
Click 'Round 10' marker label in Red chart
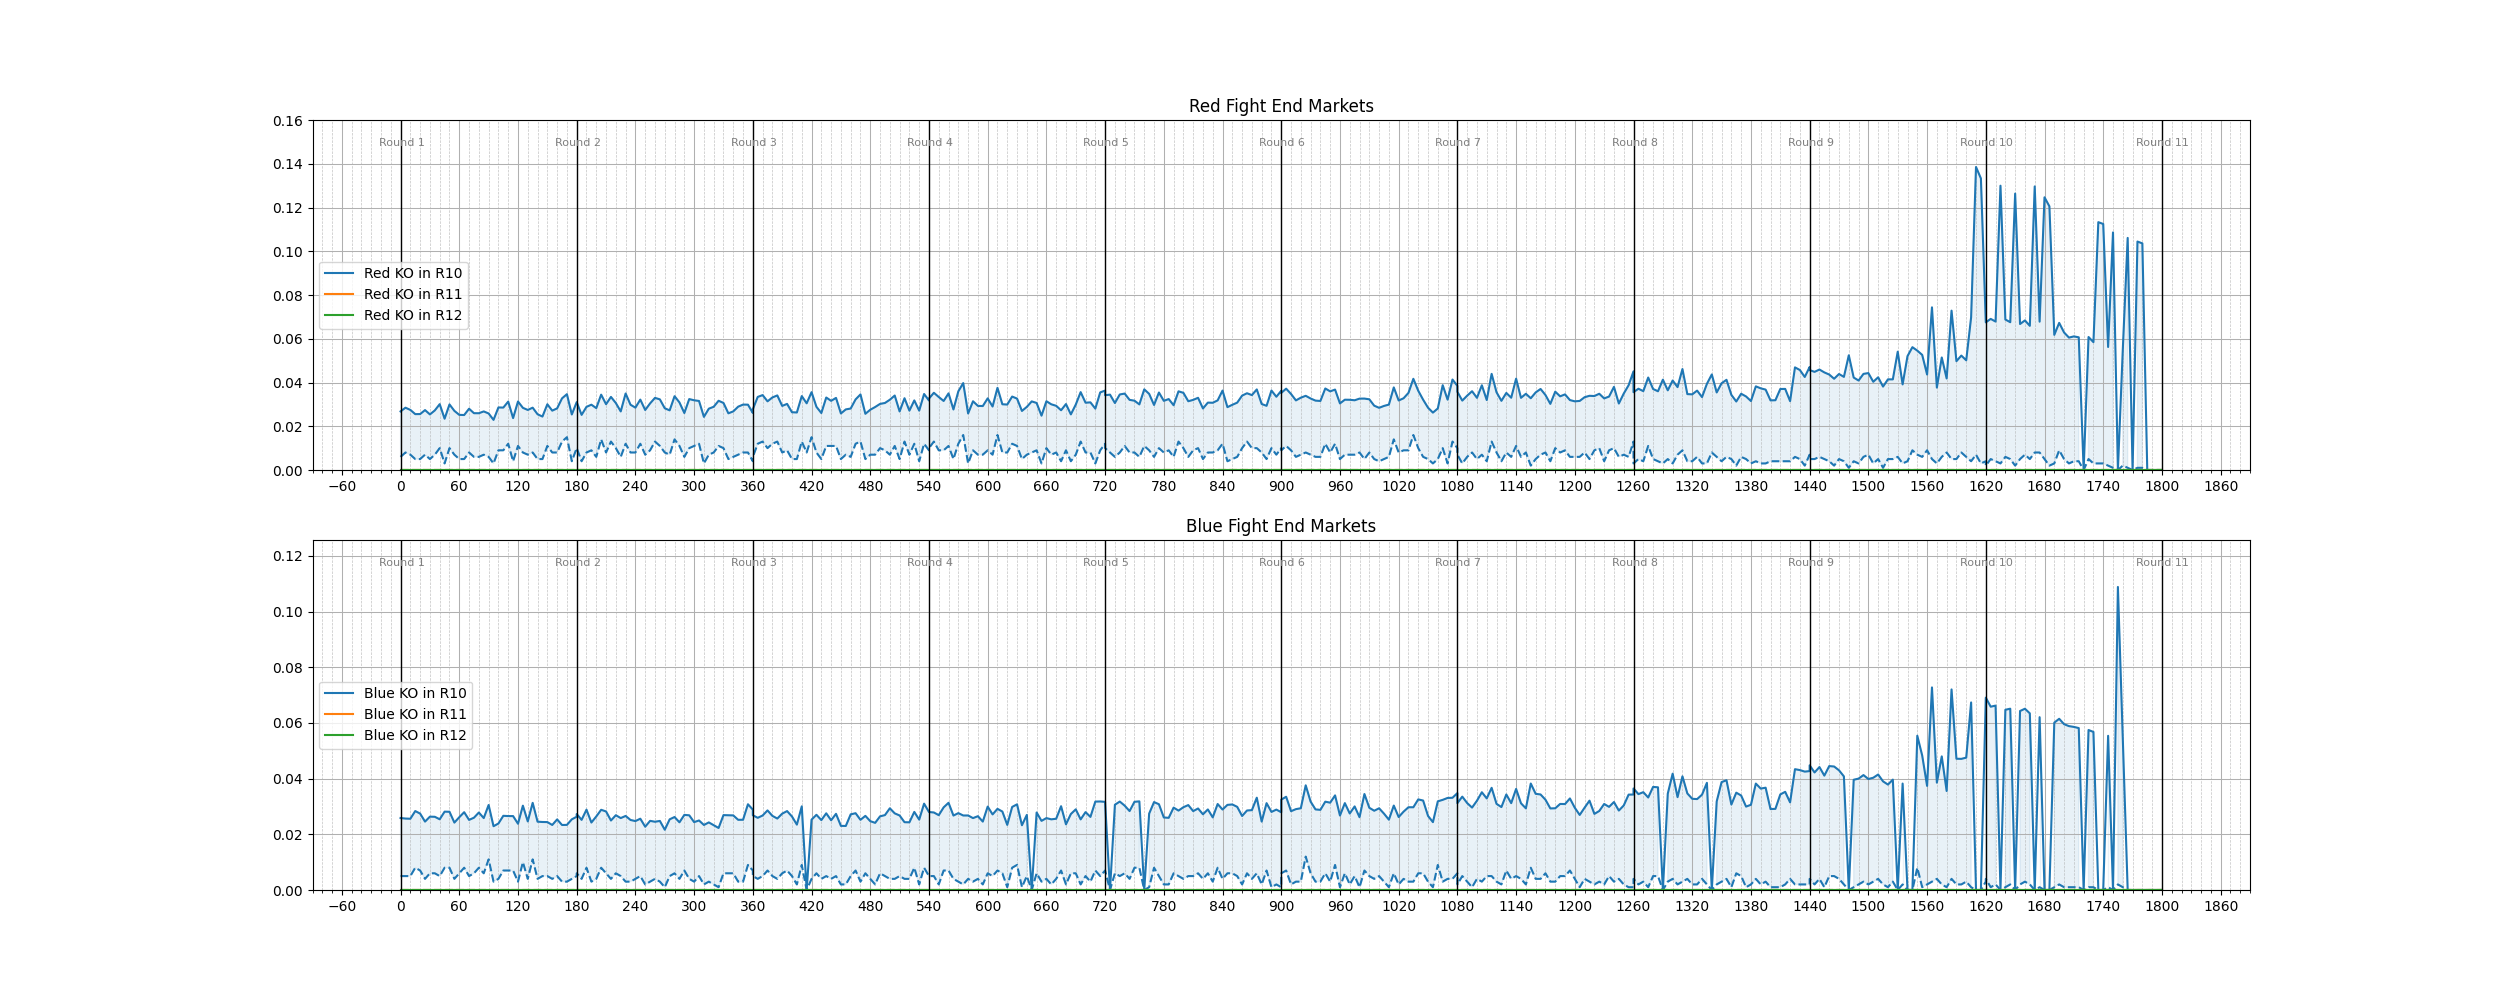(x=1986, y=142)
